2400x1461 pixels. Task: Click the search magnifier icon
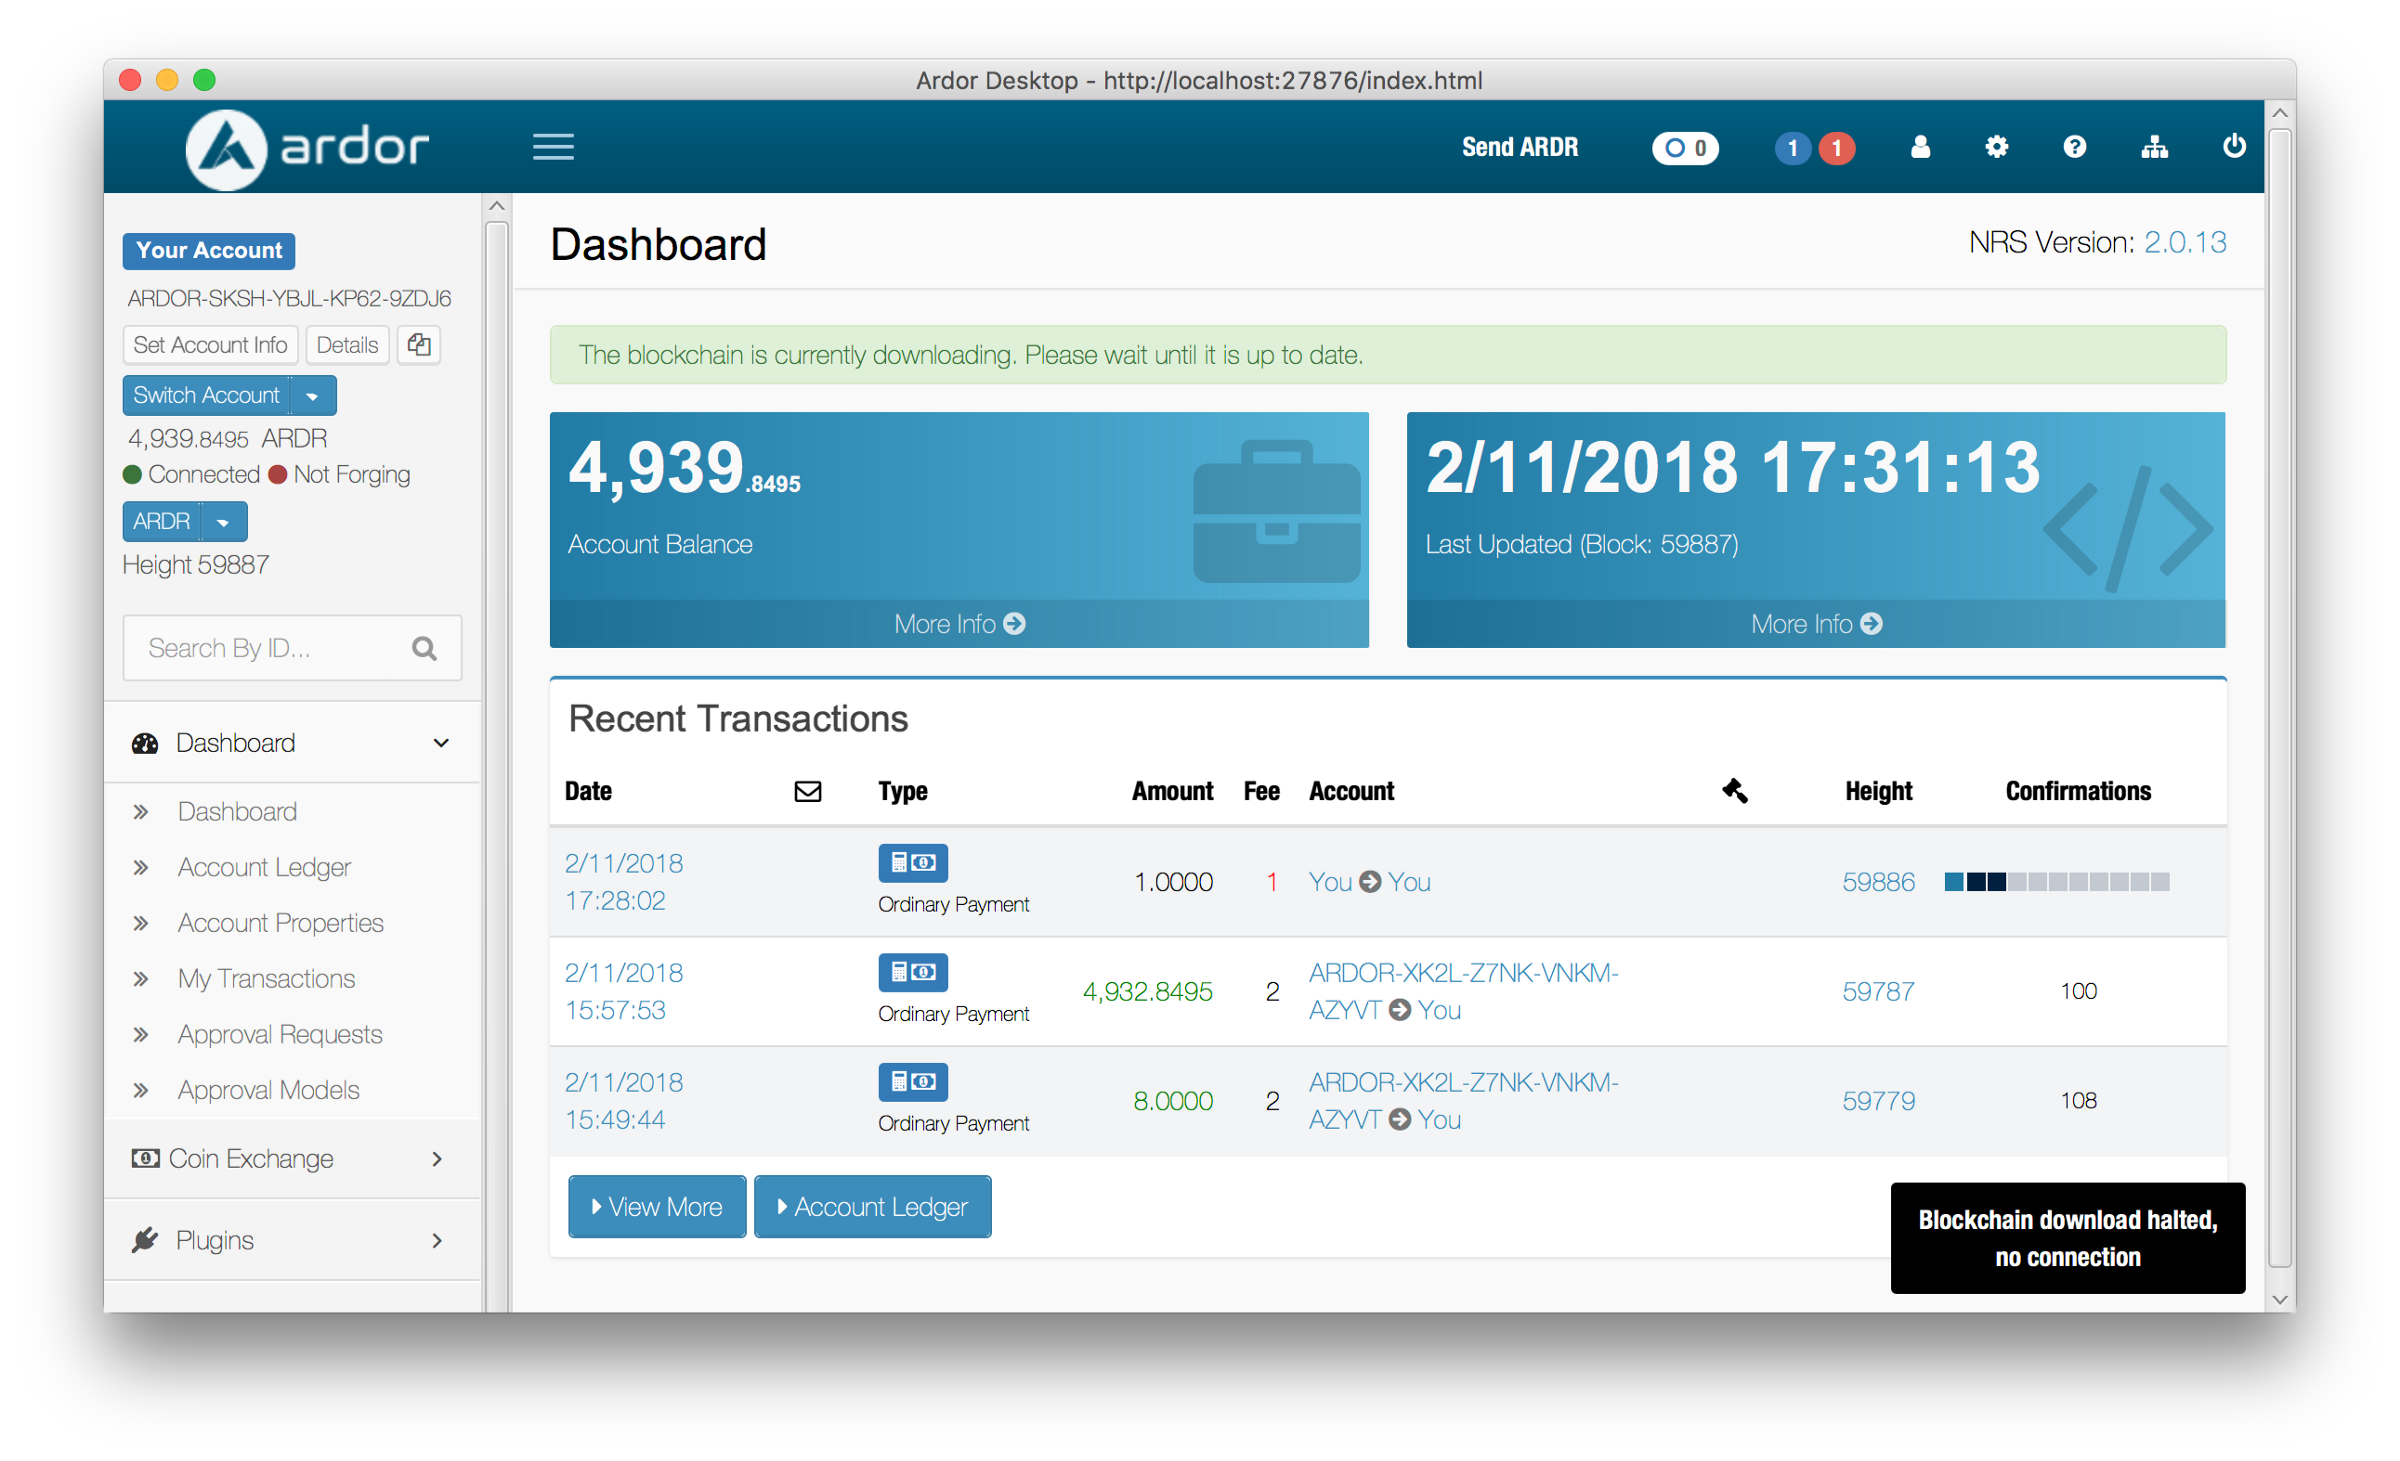click(x=424, y=649)
